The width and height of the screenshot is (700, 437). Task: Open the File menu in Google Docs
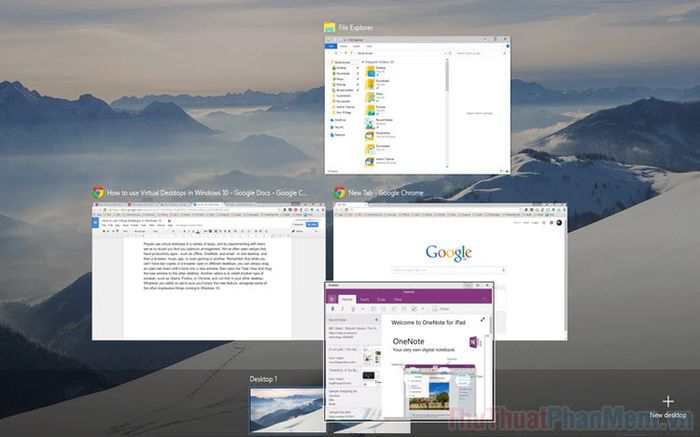click(x=104, y=225)
